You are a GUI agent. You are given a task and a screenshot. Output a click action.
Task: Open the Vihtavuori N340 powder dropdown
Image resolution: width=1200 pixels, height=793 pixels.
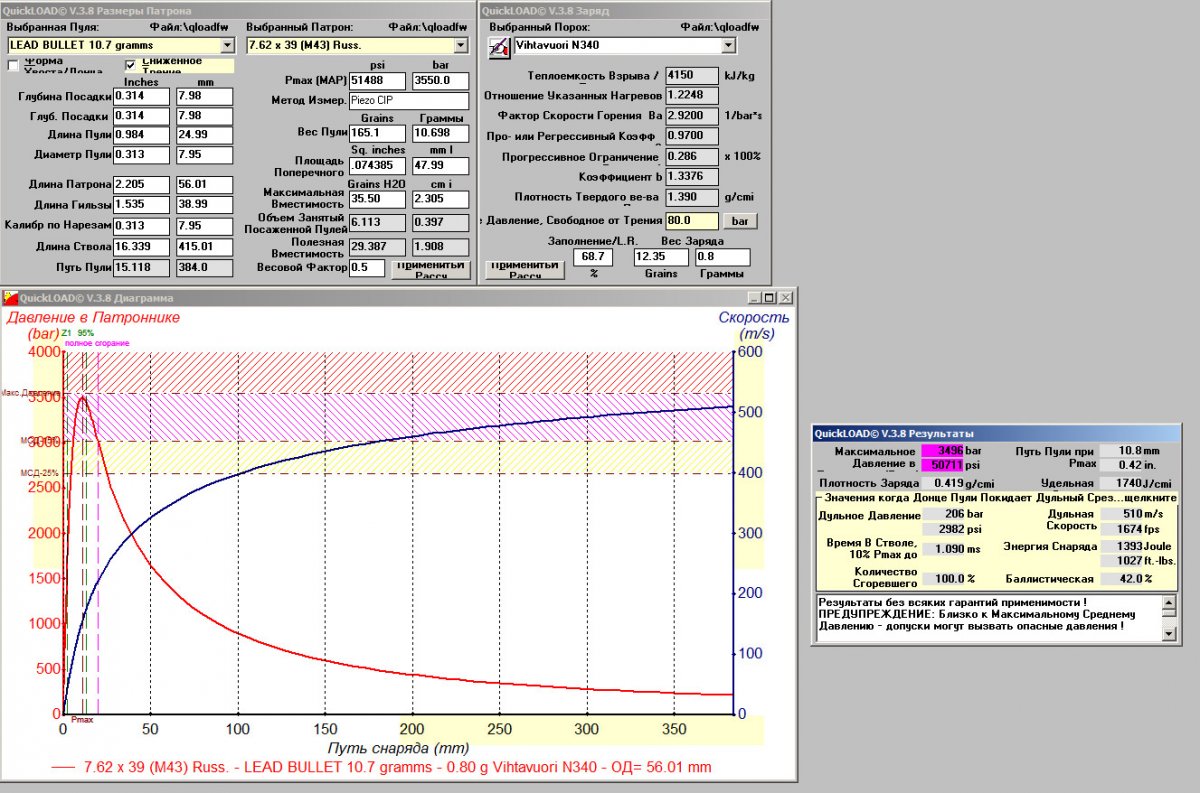point(727,45)
